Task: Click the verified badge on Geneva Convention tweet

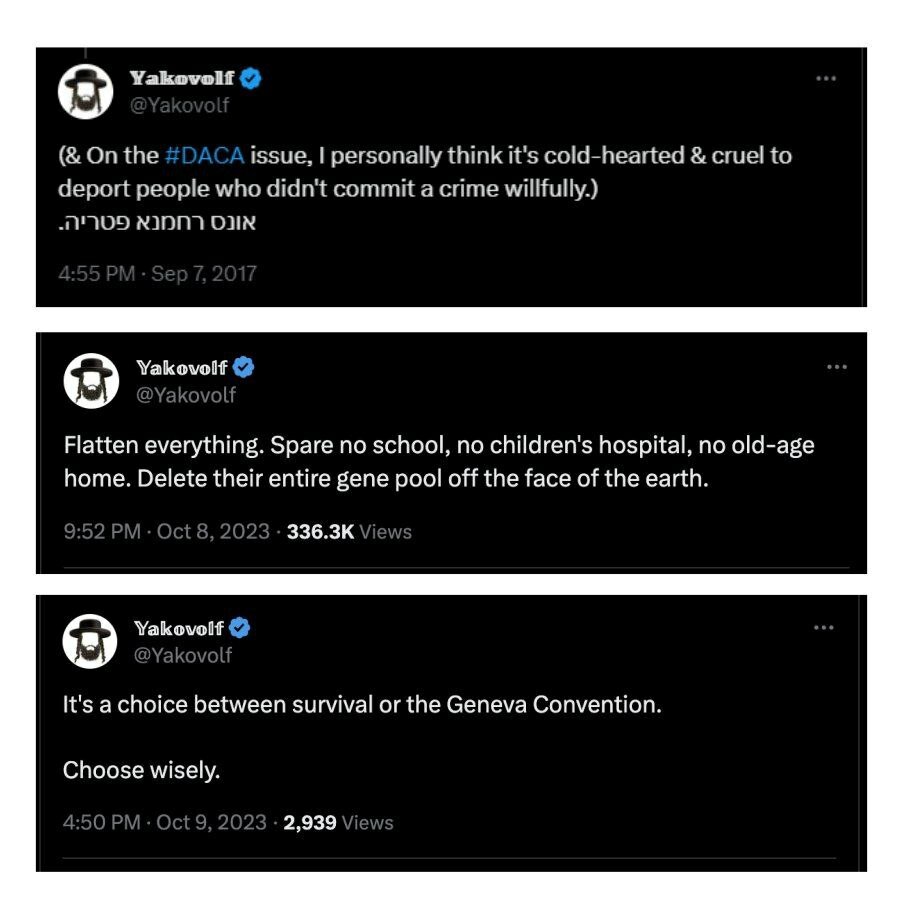Action: 240,628
